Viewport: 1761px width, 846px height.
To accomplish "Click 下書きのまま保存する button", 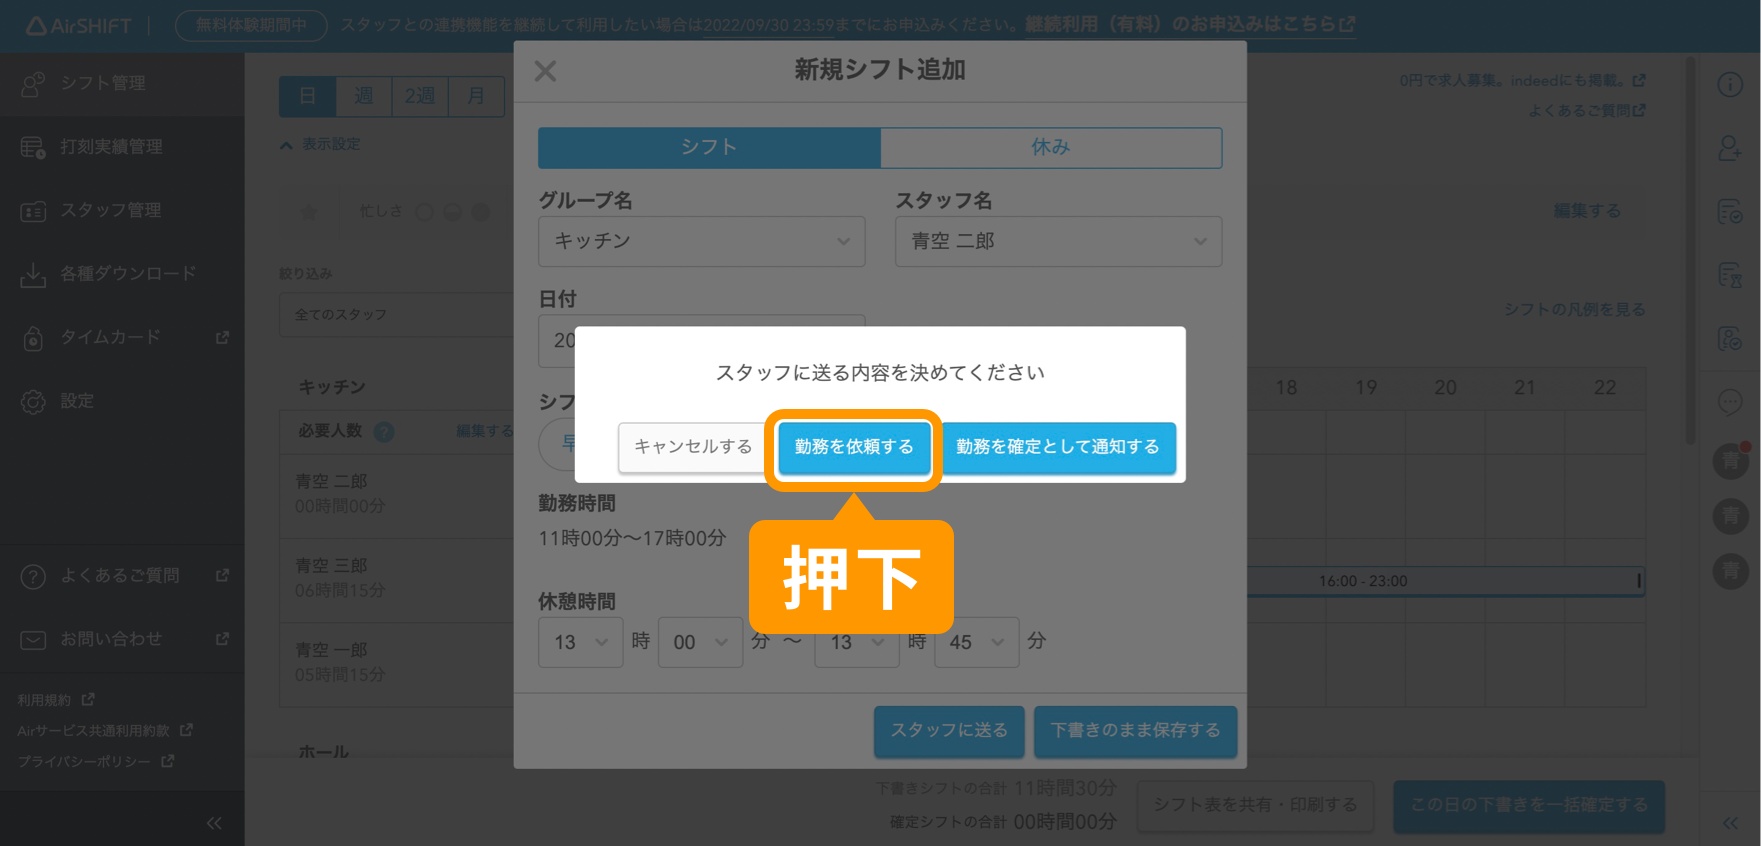I will point(1135,731).
